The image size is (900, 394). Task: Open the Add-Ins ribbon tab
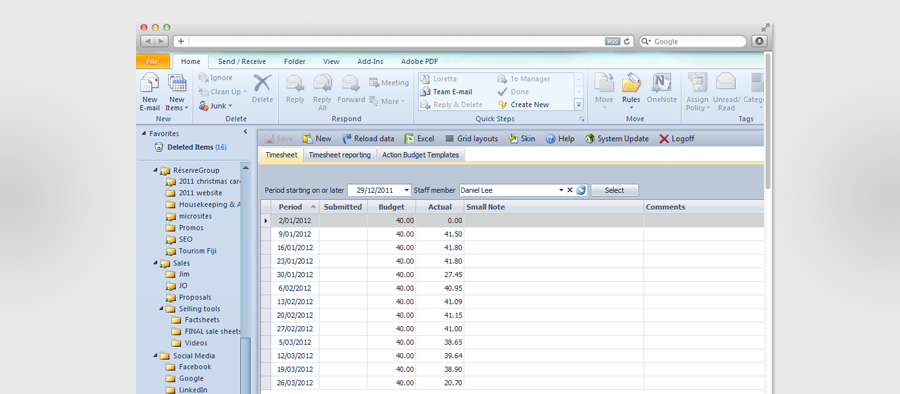[x=370, y=61]
